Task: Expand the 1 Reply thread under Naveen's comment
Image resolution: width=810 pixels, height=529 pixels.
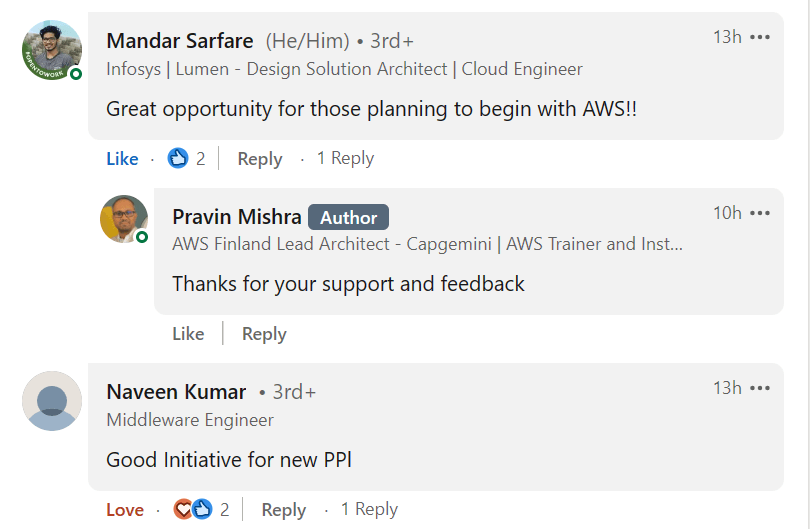Action: click(x=369, y=509)
